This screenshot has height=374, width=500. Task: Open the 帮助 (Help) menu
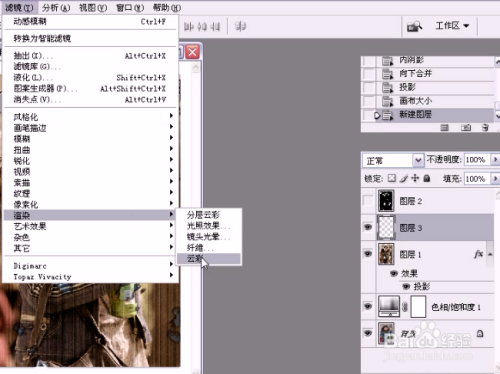(167, 7)
